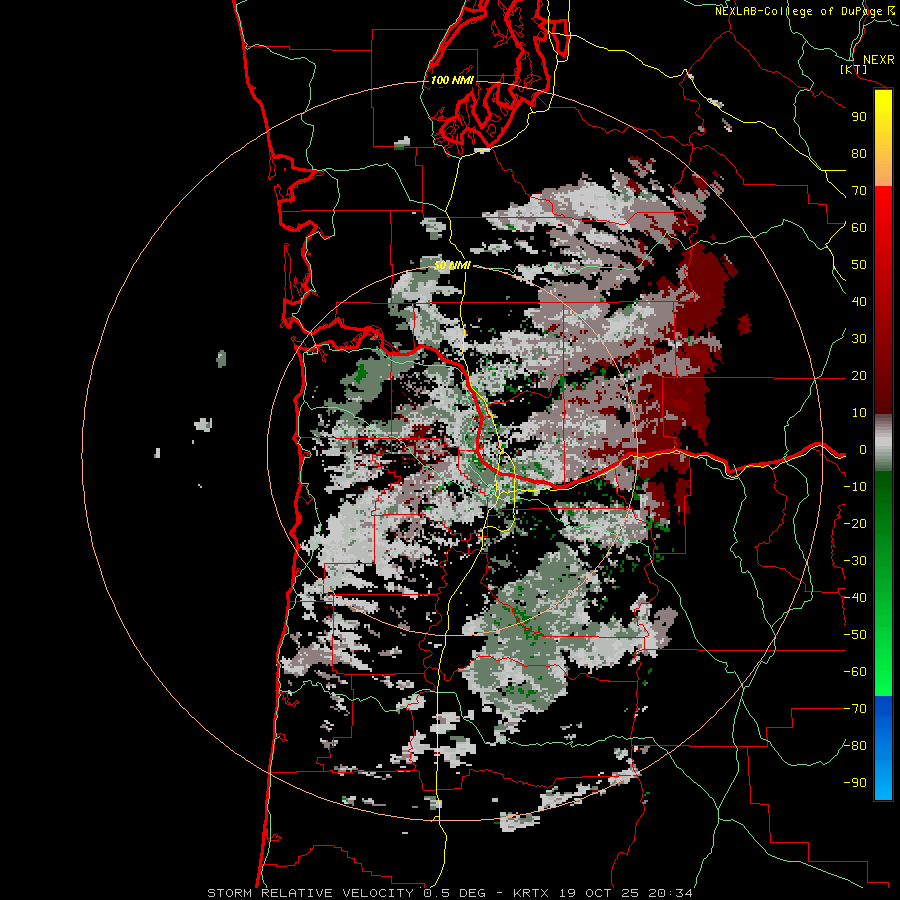Click the -30 value on the velocity scale

855,561
